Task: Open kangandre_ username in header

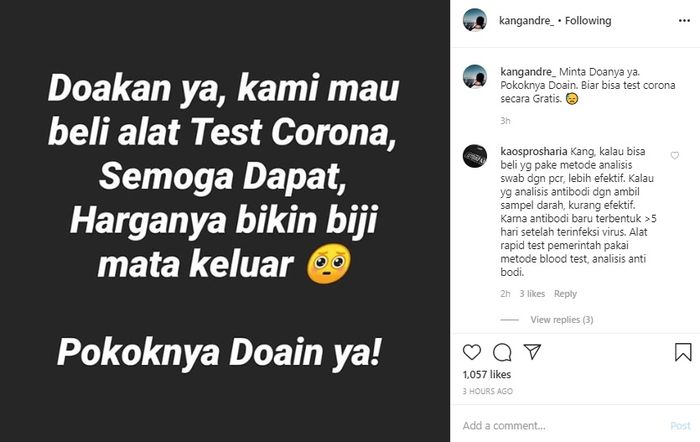Action: [527, 21]
